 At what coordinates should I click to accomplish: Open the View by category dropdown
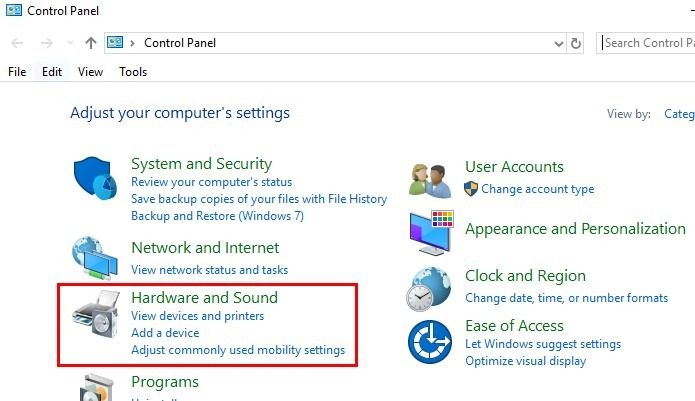click(679, 114)
